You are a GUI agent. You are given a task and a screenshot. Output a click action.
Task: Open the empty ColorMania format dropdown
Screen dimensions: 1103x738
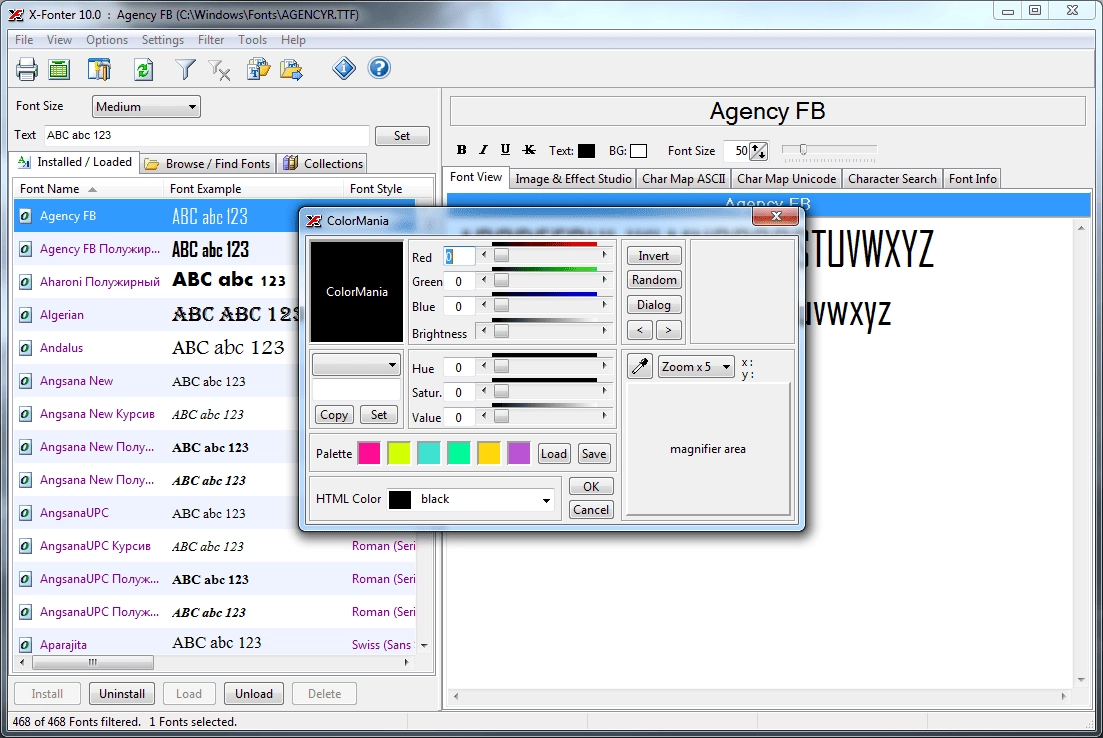coord(356,364)
